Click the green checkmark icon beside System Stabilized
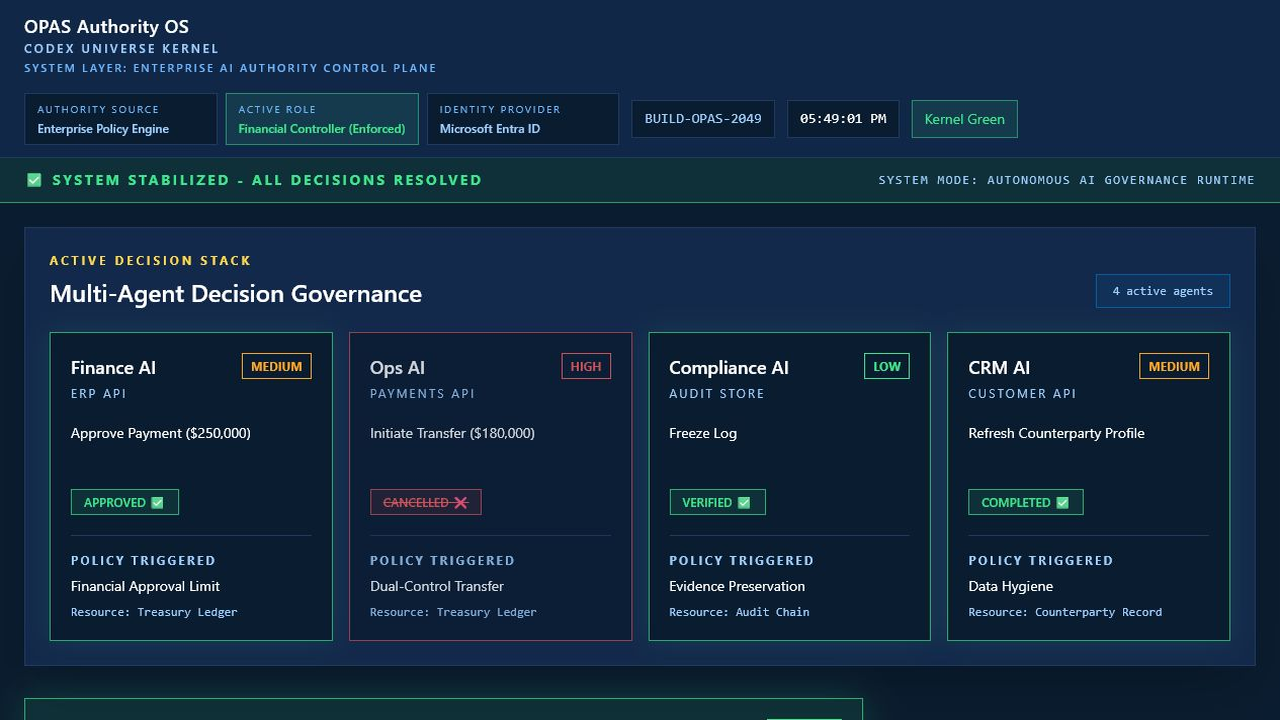The width and height of the screenshot is (1280, 720). coord(34,180)
